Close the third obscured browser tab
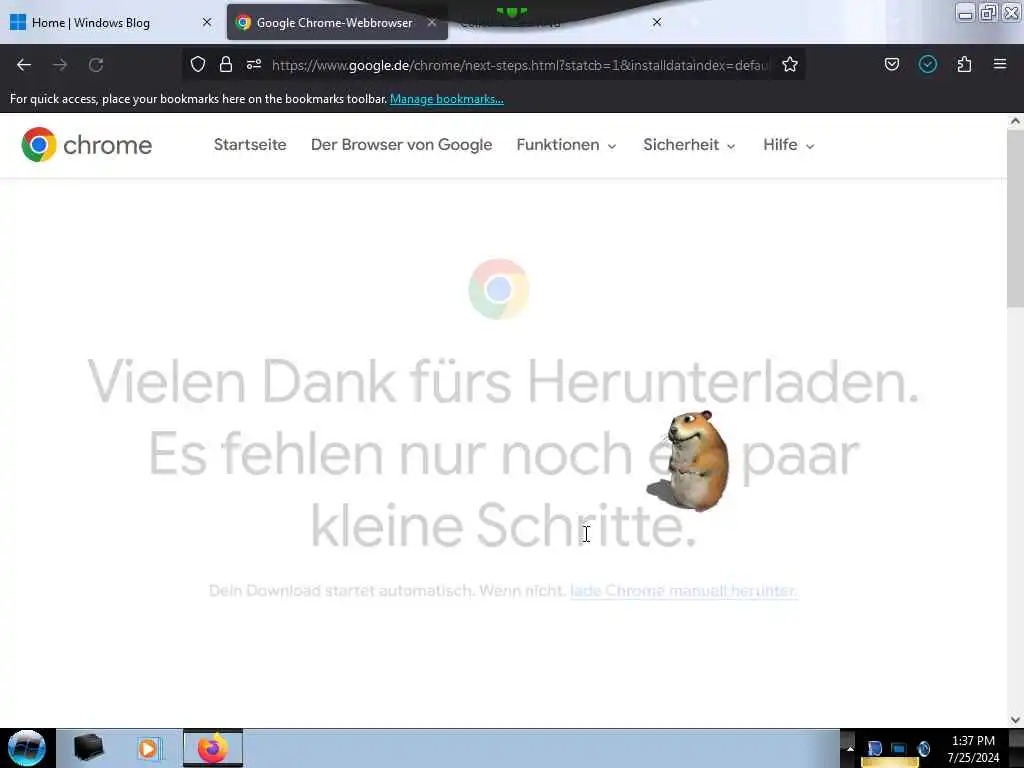1024x768 pixels. tap(657, 22)
